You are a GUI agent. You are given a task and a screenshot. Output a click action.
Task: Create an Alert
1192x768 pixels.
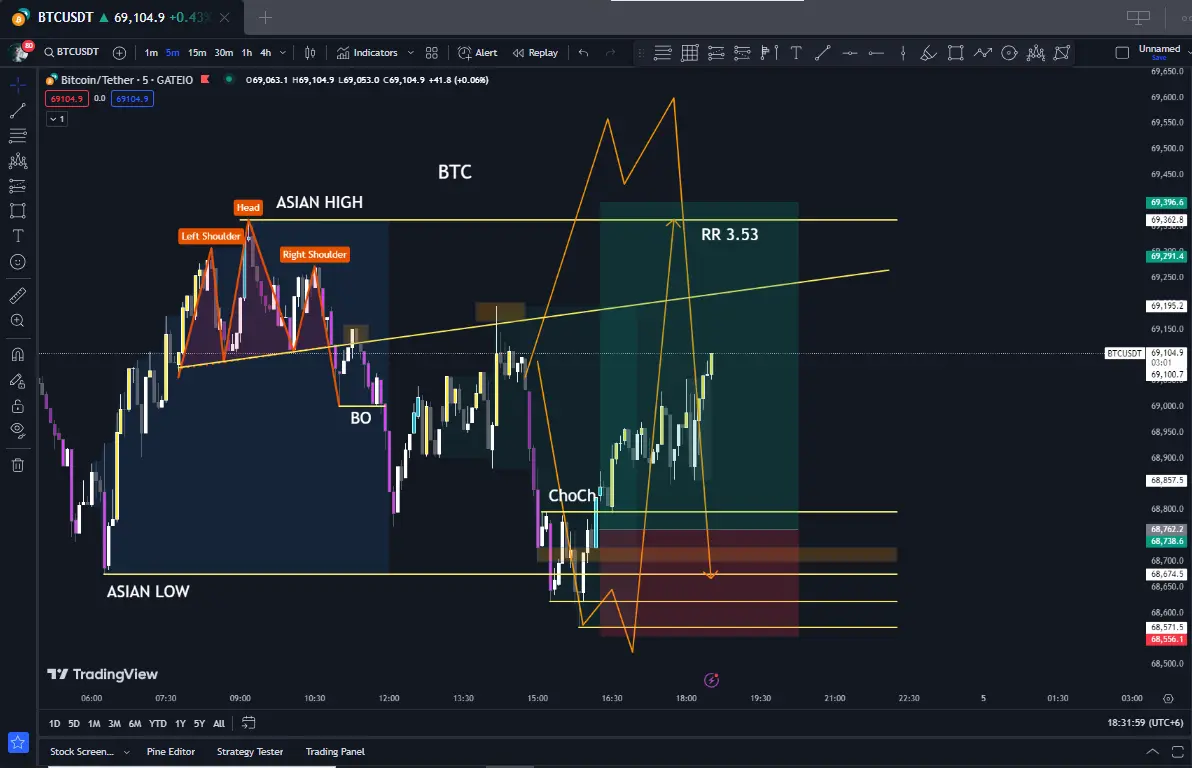(477, 52)
